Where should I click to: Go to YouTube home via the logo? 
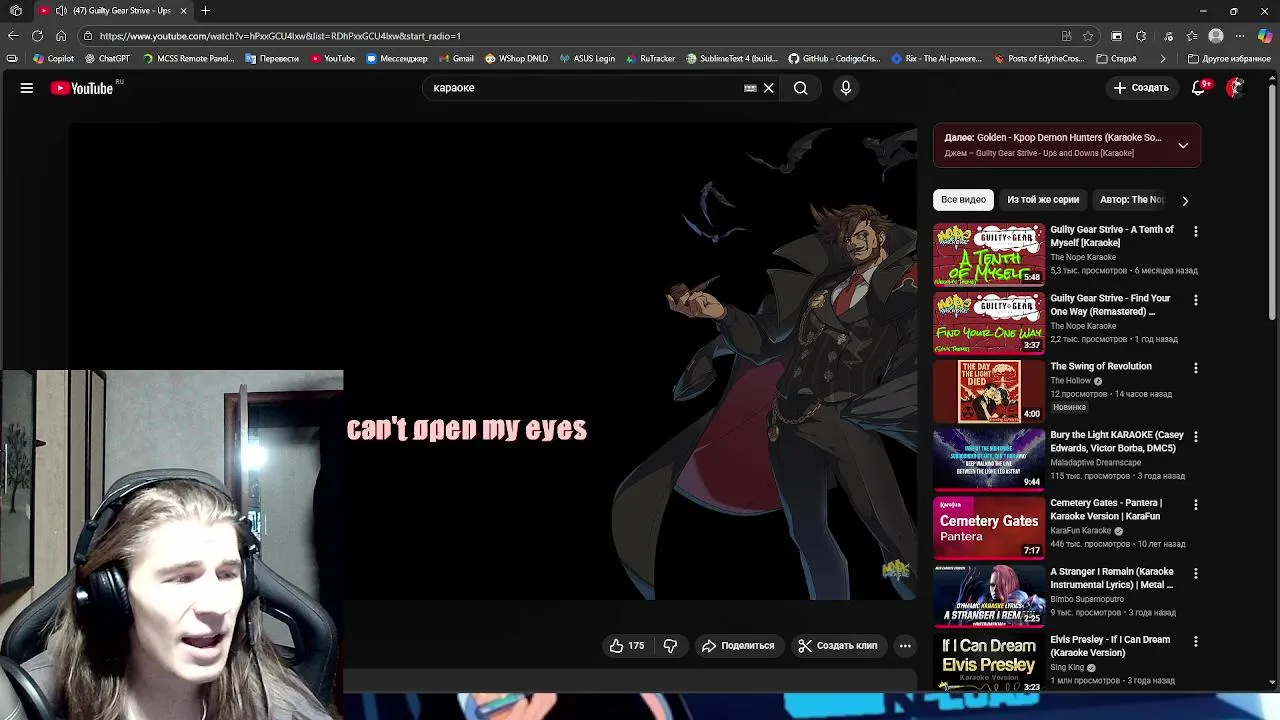point(82,88)
